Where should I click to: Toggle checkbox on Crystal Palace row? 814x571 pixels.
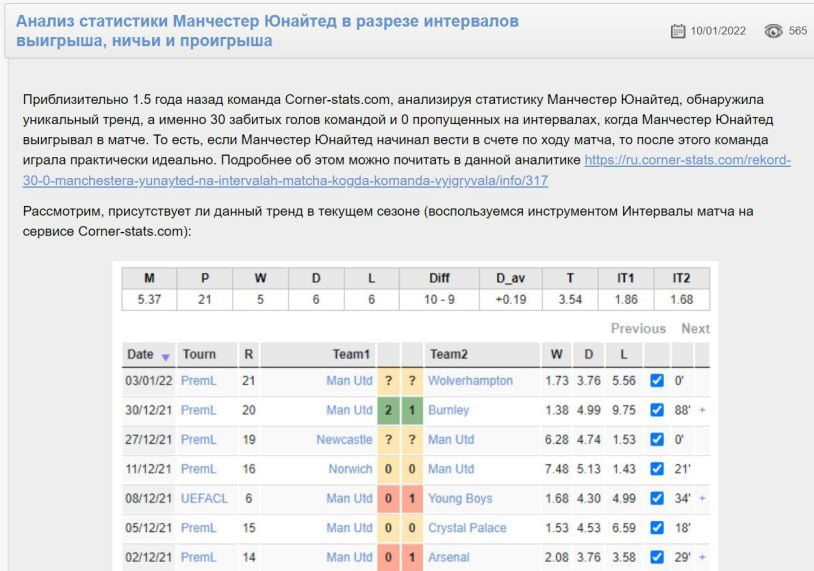tap(657, 528)
